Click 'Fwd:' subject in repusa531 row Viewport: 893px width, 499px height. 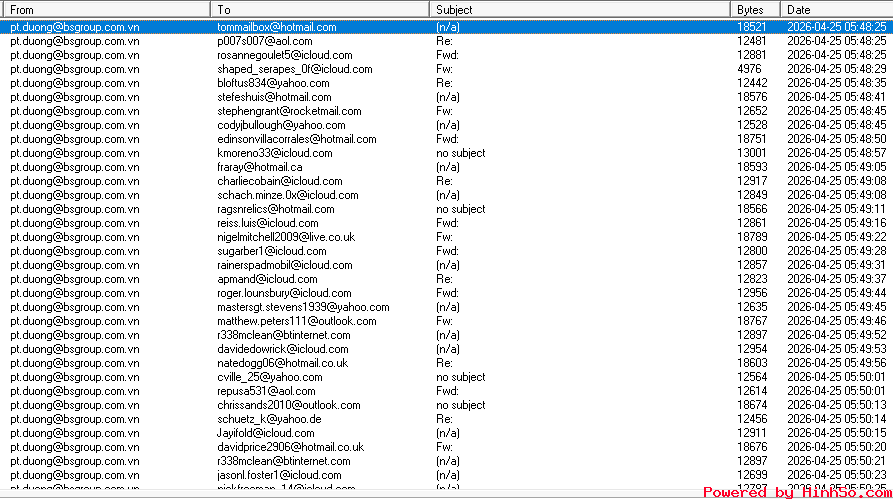tap(447, 391)
